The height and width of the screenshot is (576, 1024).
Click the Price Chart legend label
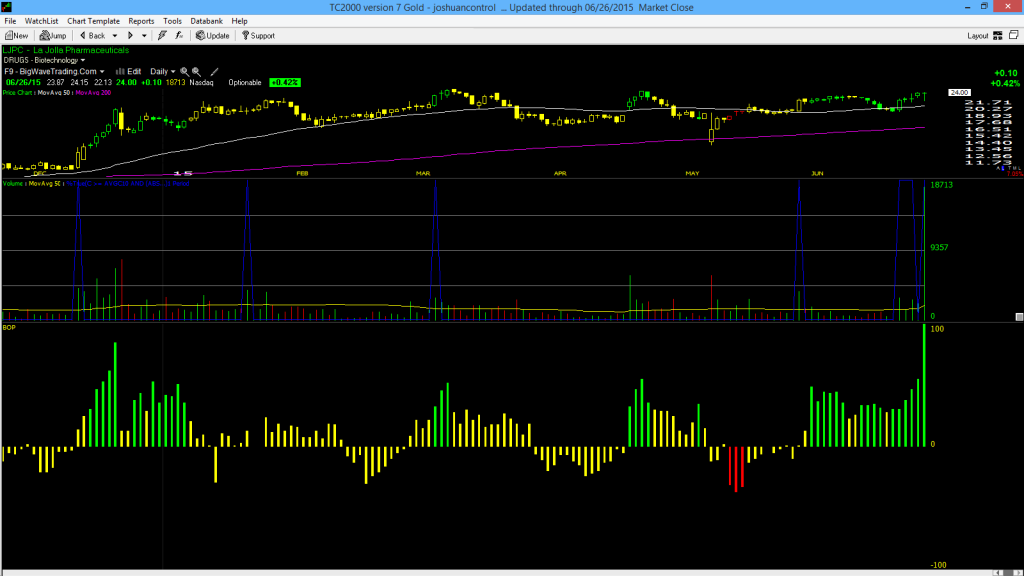(17, 93)
